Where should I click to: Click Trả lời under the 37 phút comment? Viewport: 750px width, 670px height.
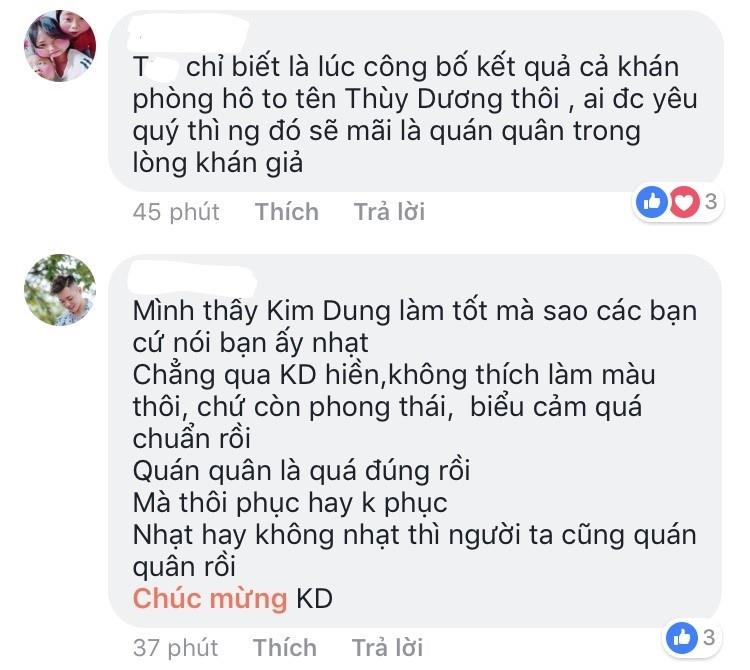387,648
